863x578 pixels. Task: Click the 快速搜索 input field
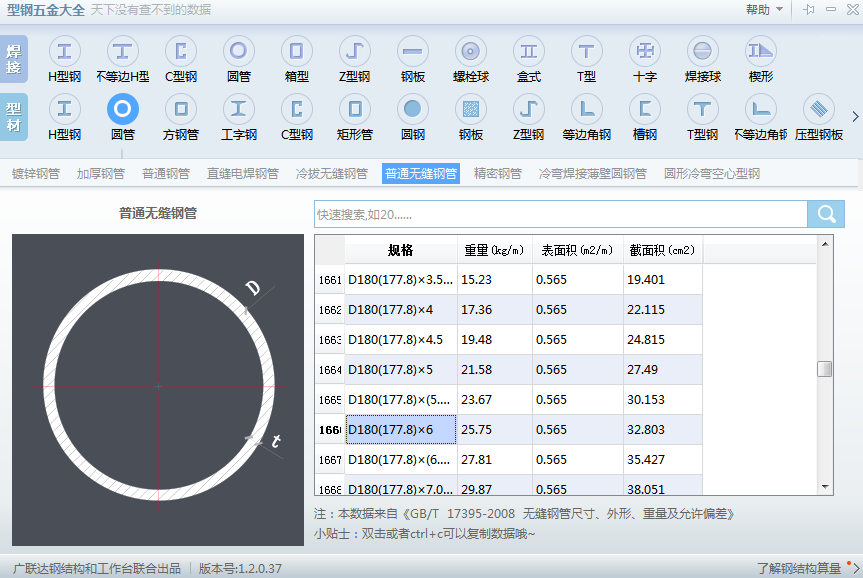pos(561,214)
